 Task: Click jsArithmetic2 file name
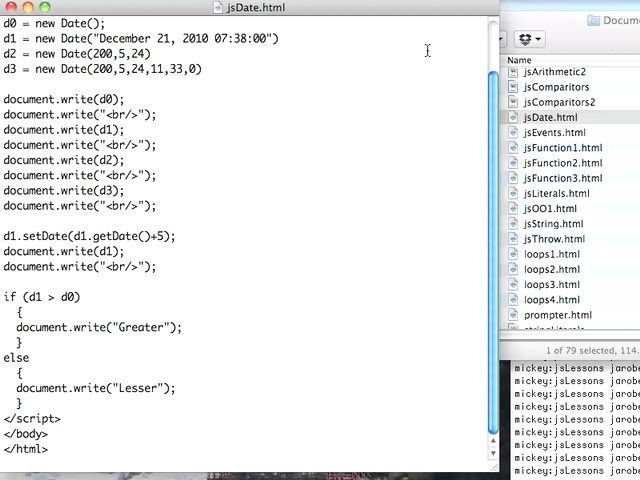(x=555, y=72)
